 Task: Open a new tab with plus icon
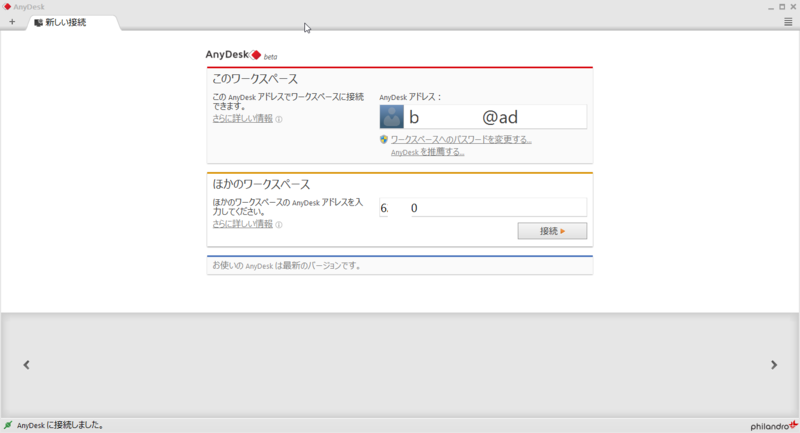coord(12,22)
